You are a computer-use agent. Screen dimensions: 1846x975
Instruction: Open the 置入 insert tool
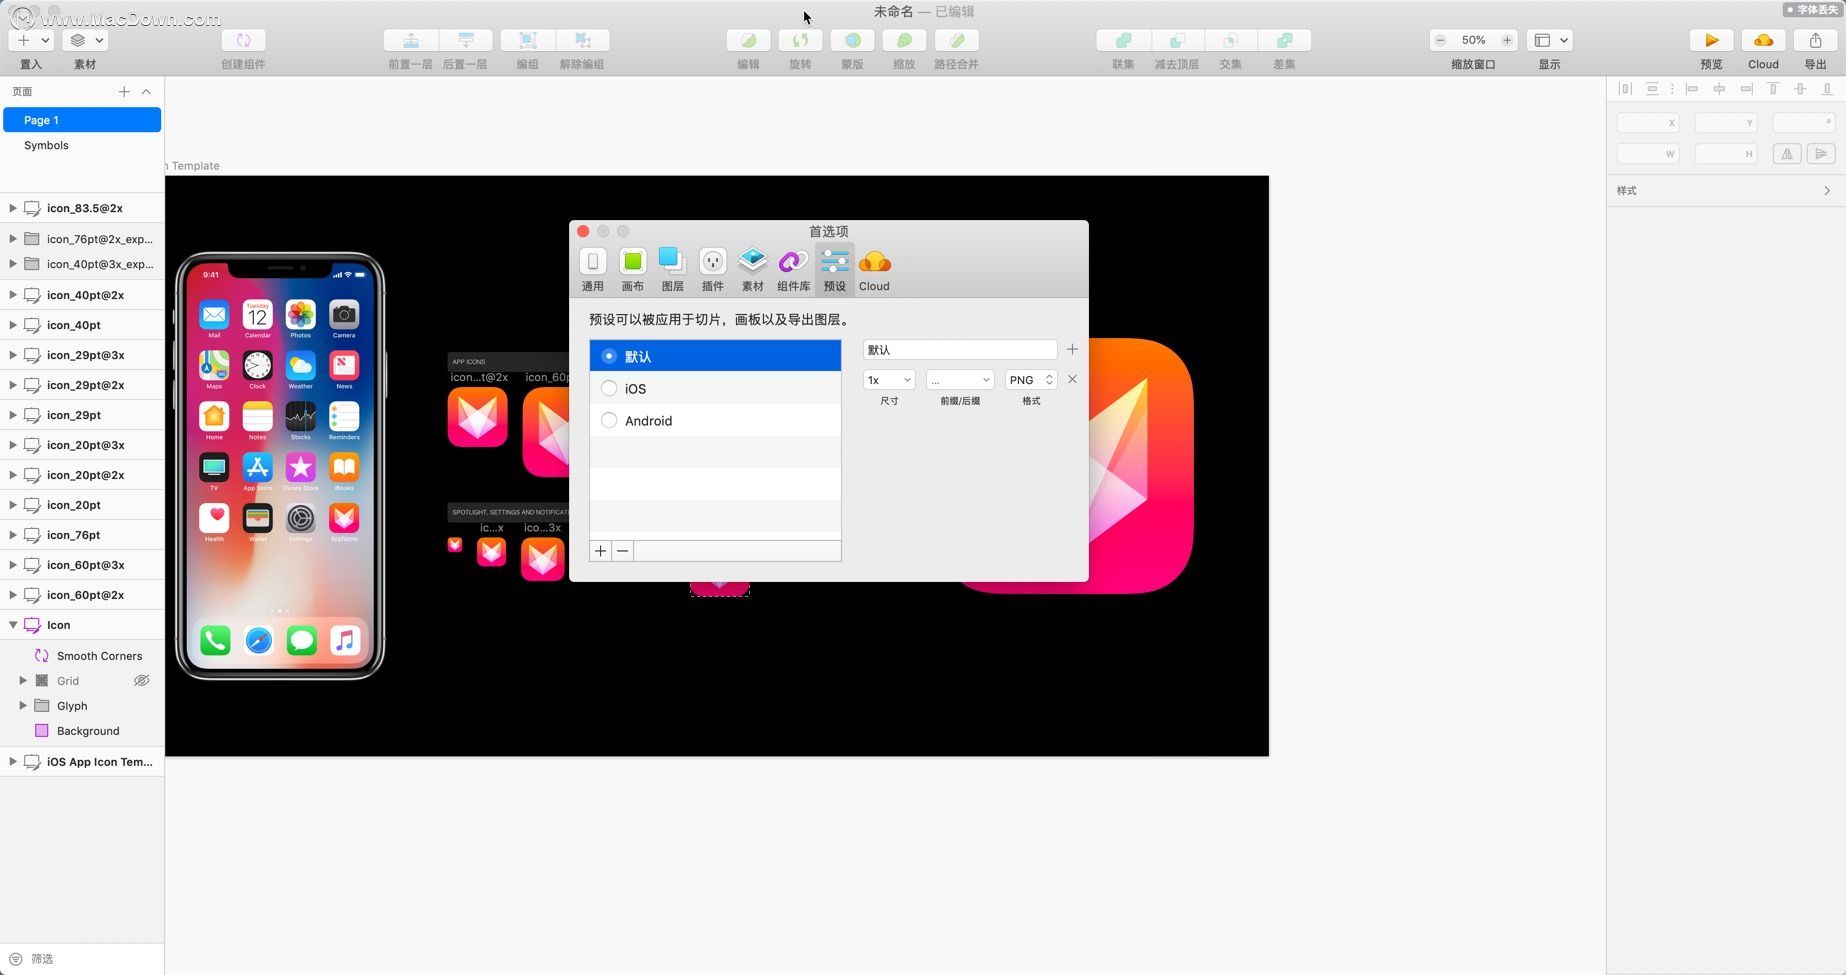[31, 40]
